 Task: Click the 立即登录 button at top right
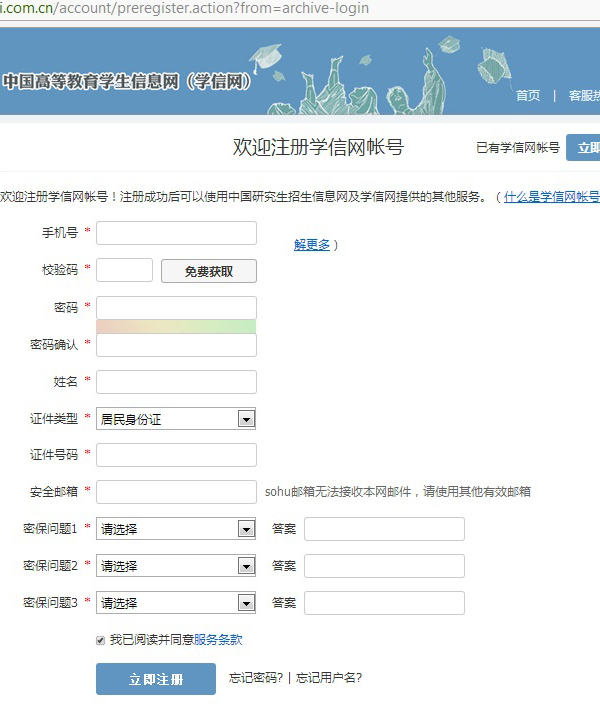click(584, 148)
